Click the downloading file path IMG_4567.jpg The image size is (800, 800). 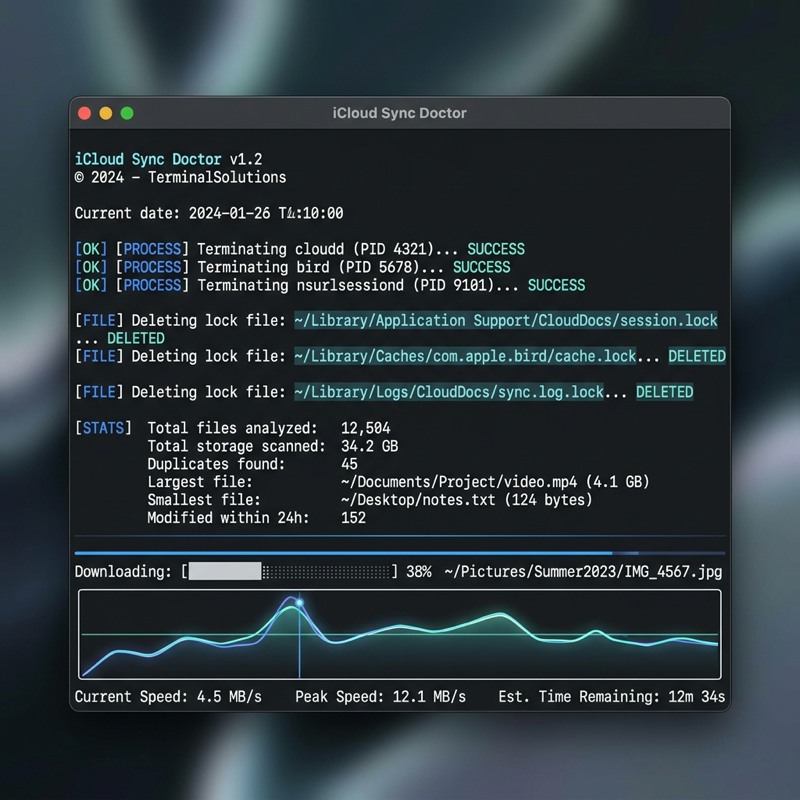pyautogui.click(x=583, y=571)
